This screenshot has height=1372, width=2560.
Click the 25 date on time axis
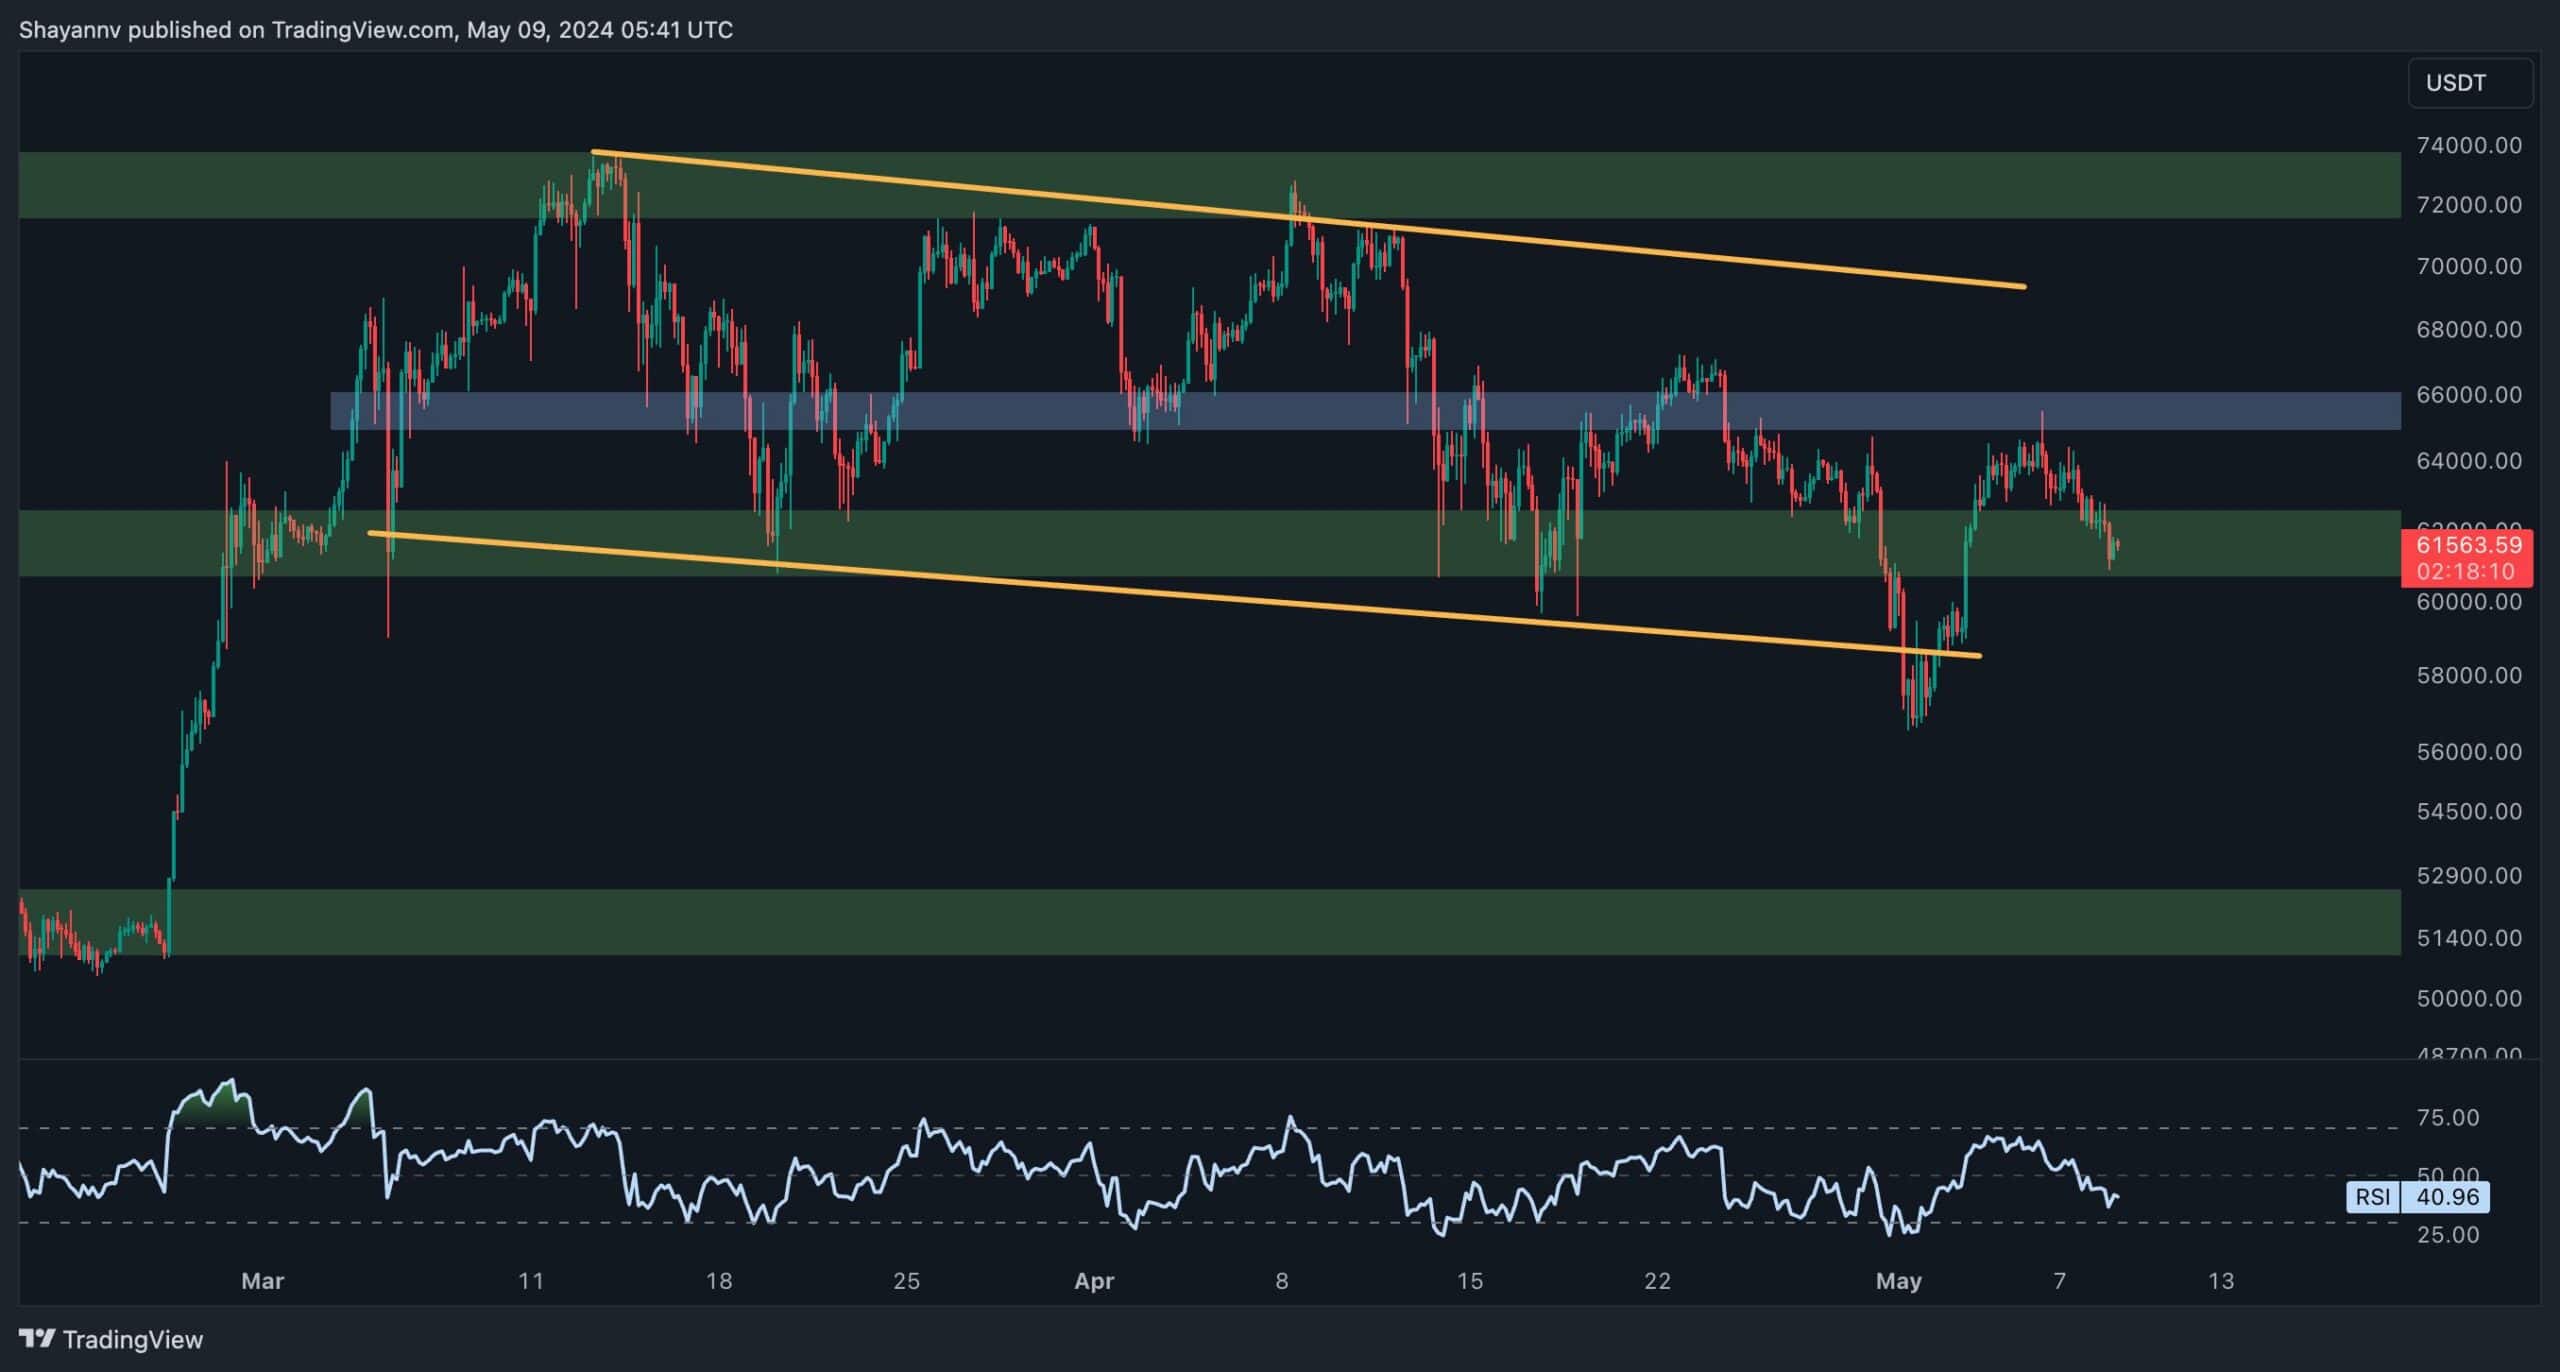pyautogui.click(x=906, y=1281)
